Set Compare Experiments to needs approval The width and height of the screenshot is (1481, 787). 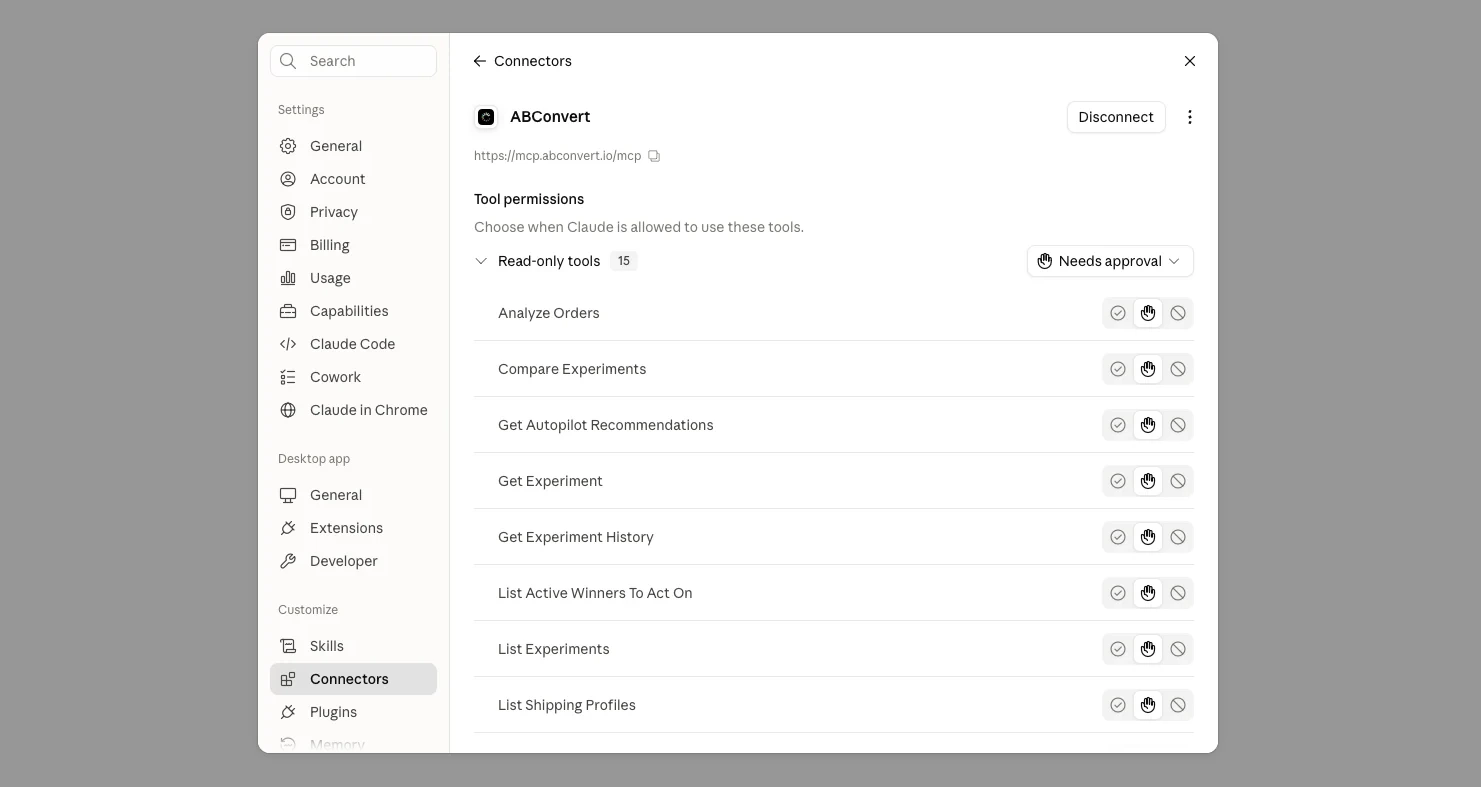click(x=1148, y=369)
